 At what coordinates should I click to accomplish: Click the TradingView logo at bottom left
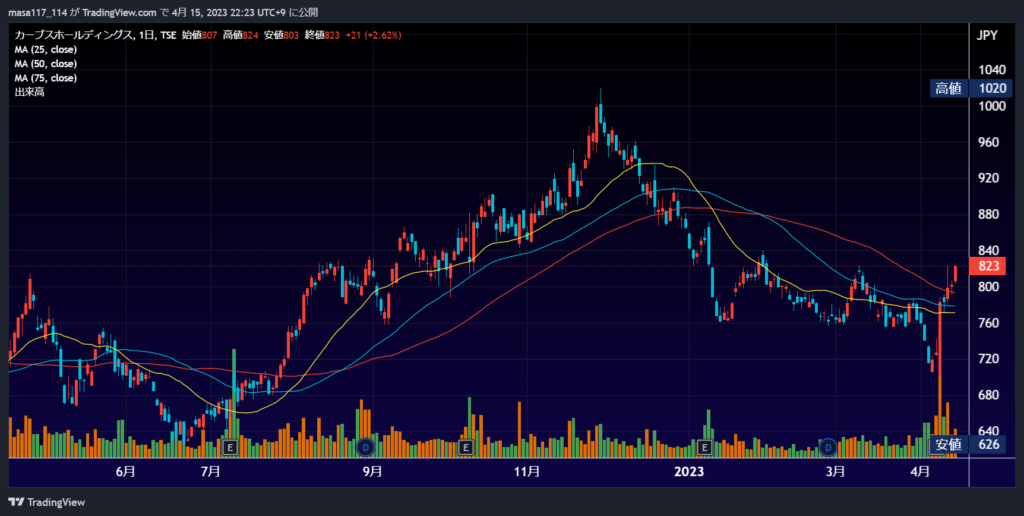[x=46, y=502]
